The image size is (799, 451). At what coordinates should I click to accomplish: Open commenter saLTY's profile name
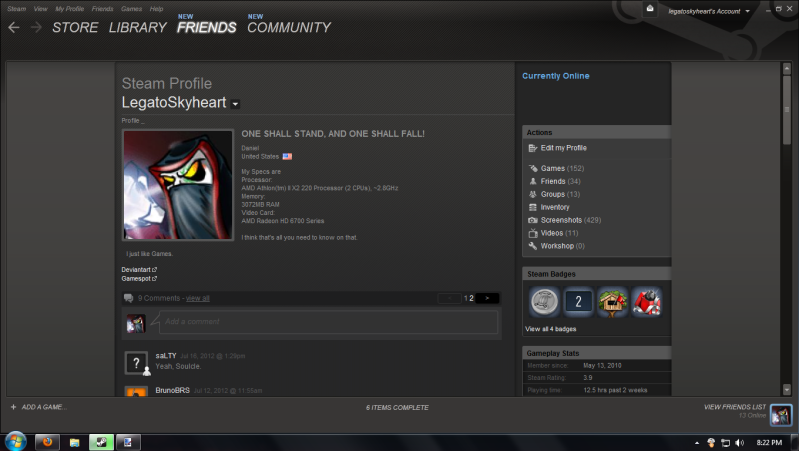166,356
